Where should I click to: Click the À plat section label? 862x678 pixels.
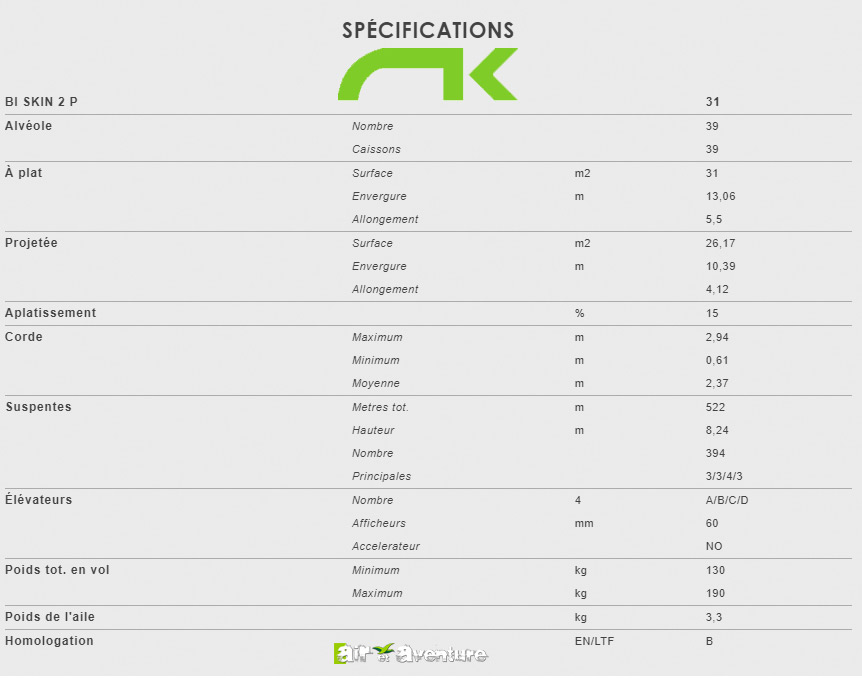(x=24, y=173)
